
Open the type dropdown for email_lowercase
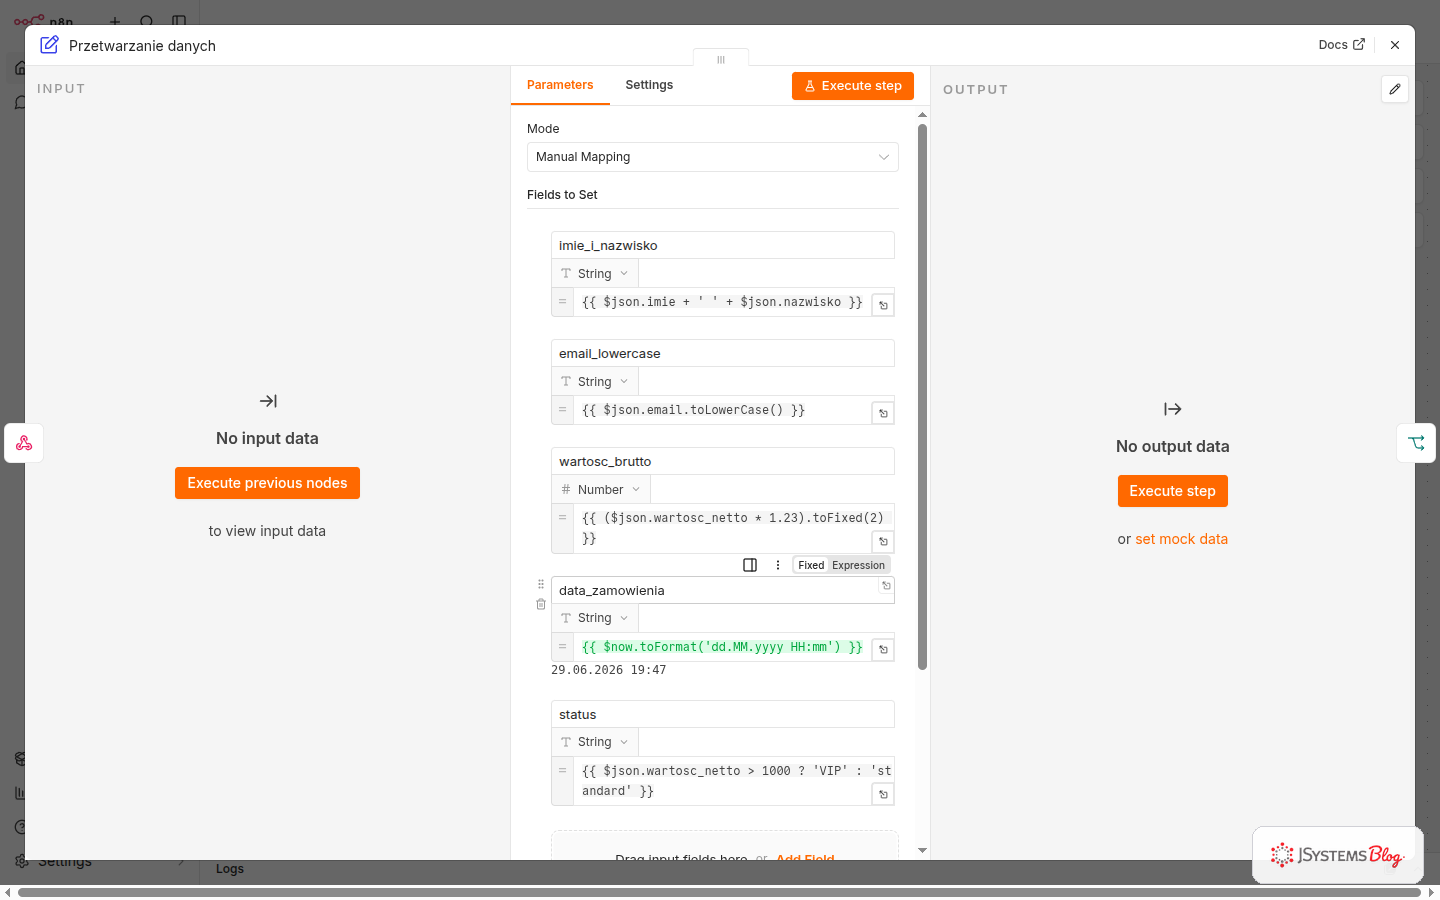pos(595,382)
